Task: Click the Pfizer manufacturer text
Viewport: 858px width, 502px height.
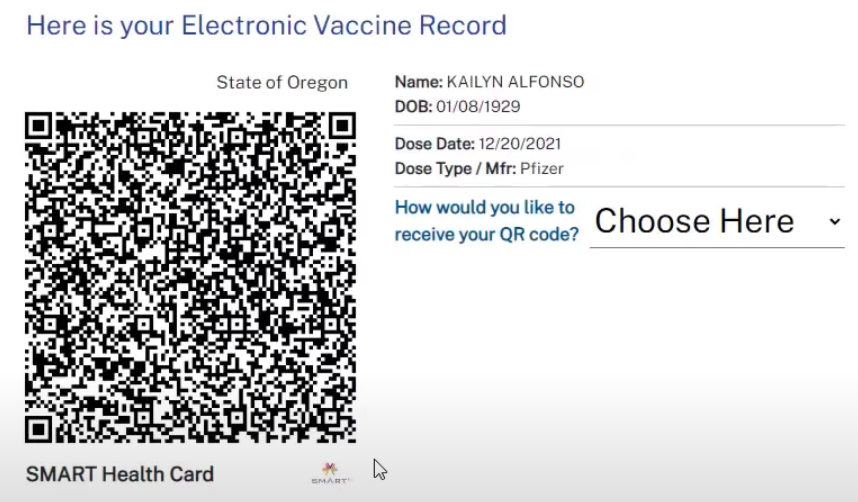Action: tap(542, 169)
